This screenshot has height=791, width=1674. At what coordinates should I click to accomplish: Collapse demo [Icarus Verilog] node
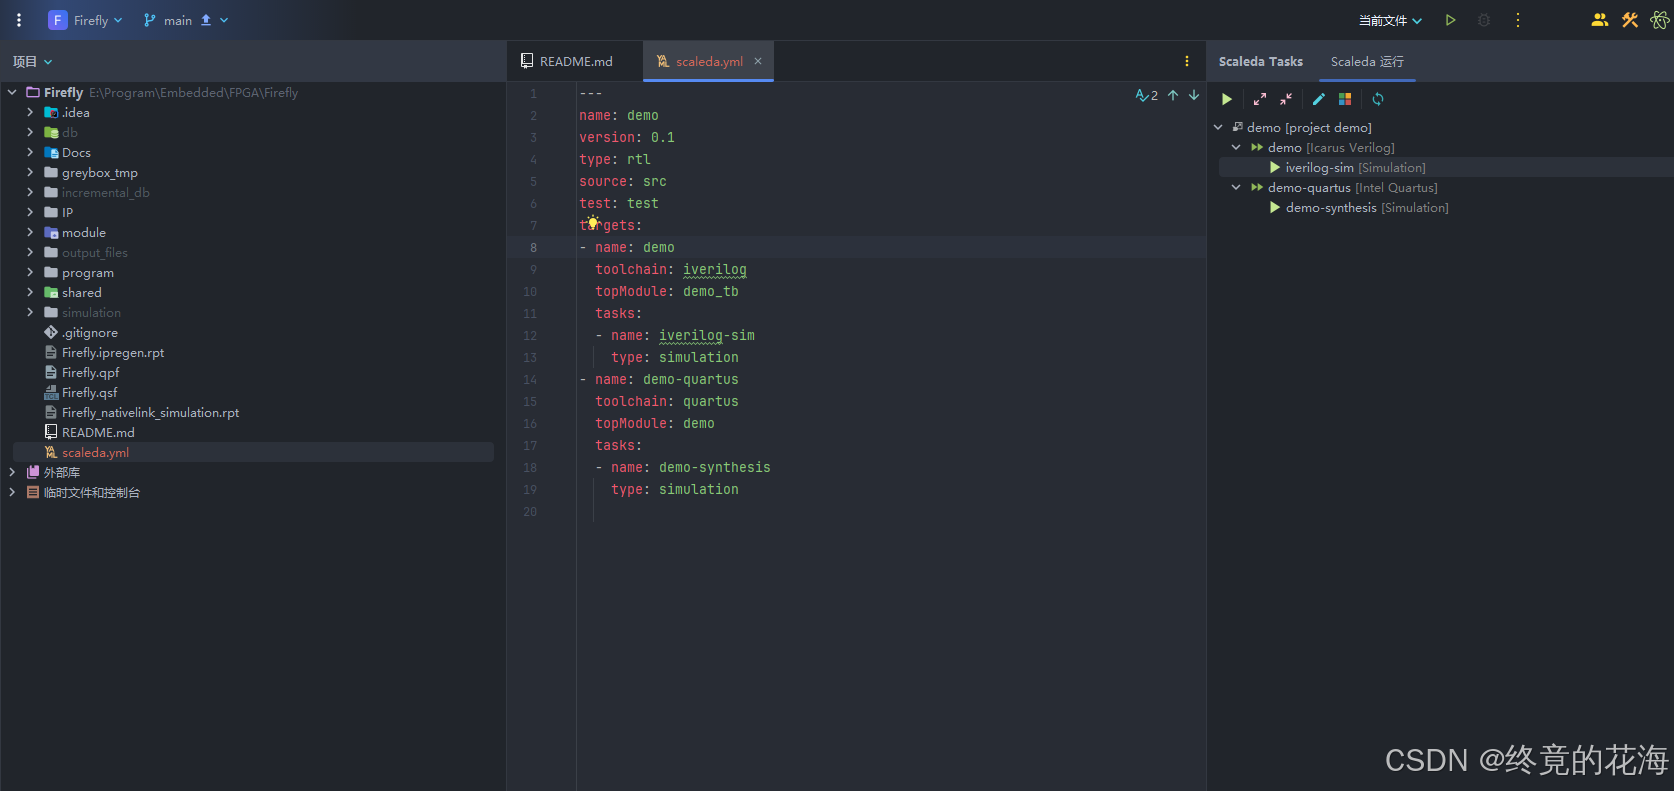[1236, 147]
